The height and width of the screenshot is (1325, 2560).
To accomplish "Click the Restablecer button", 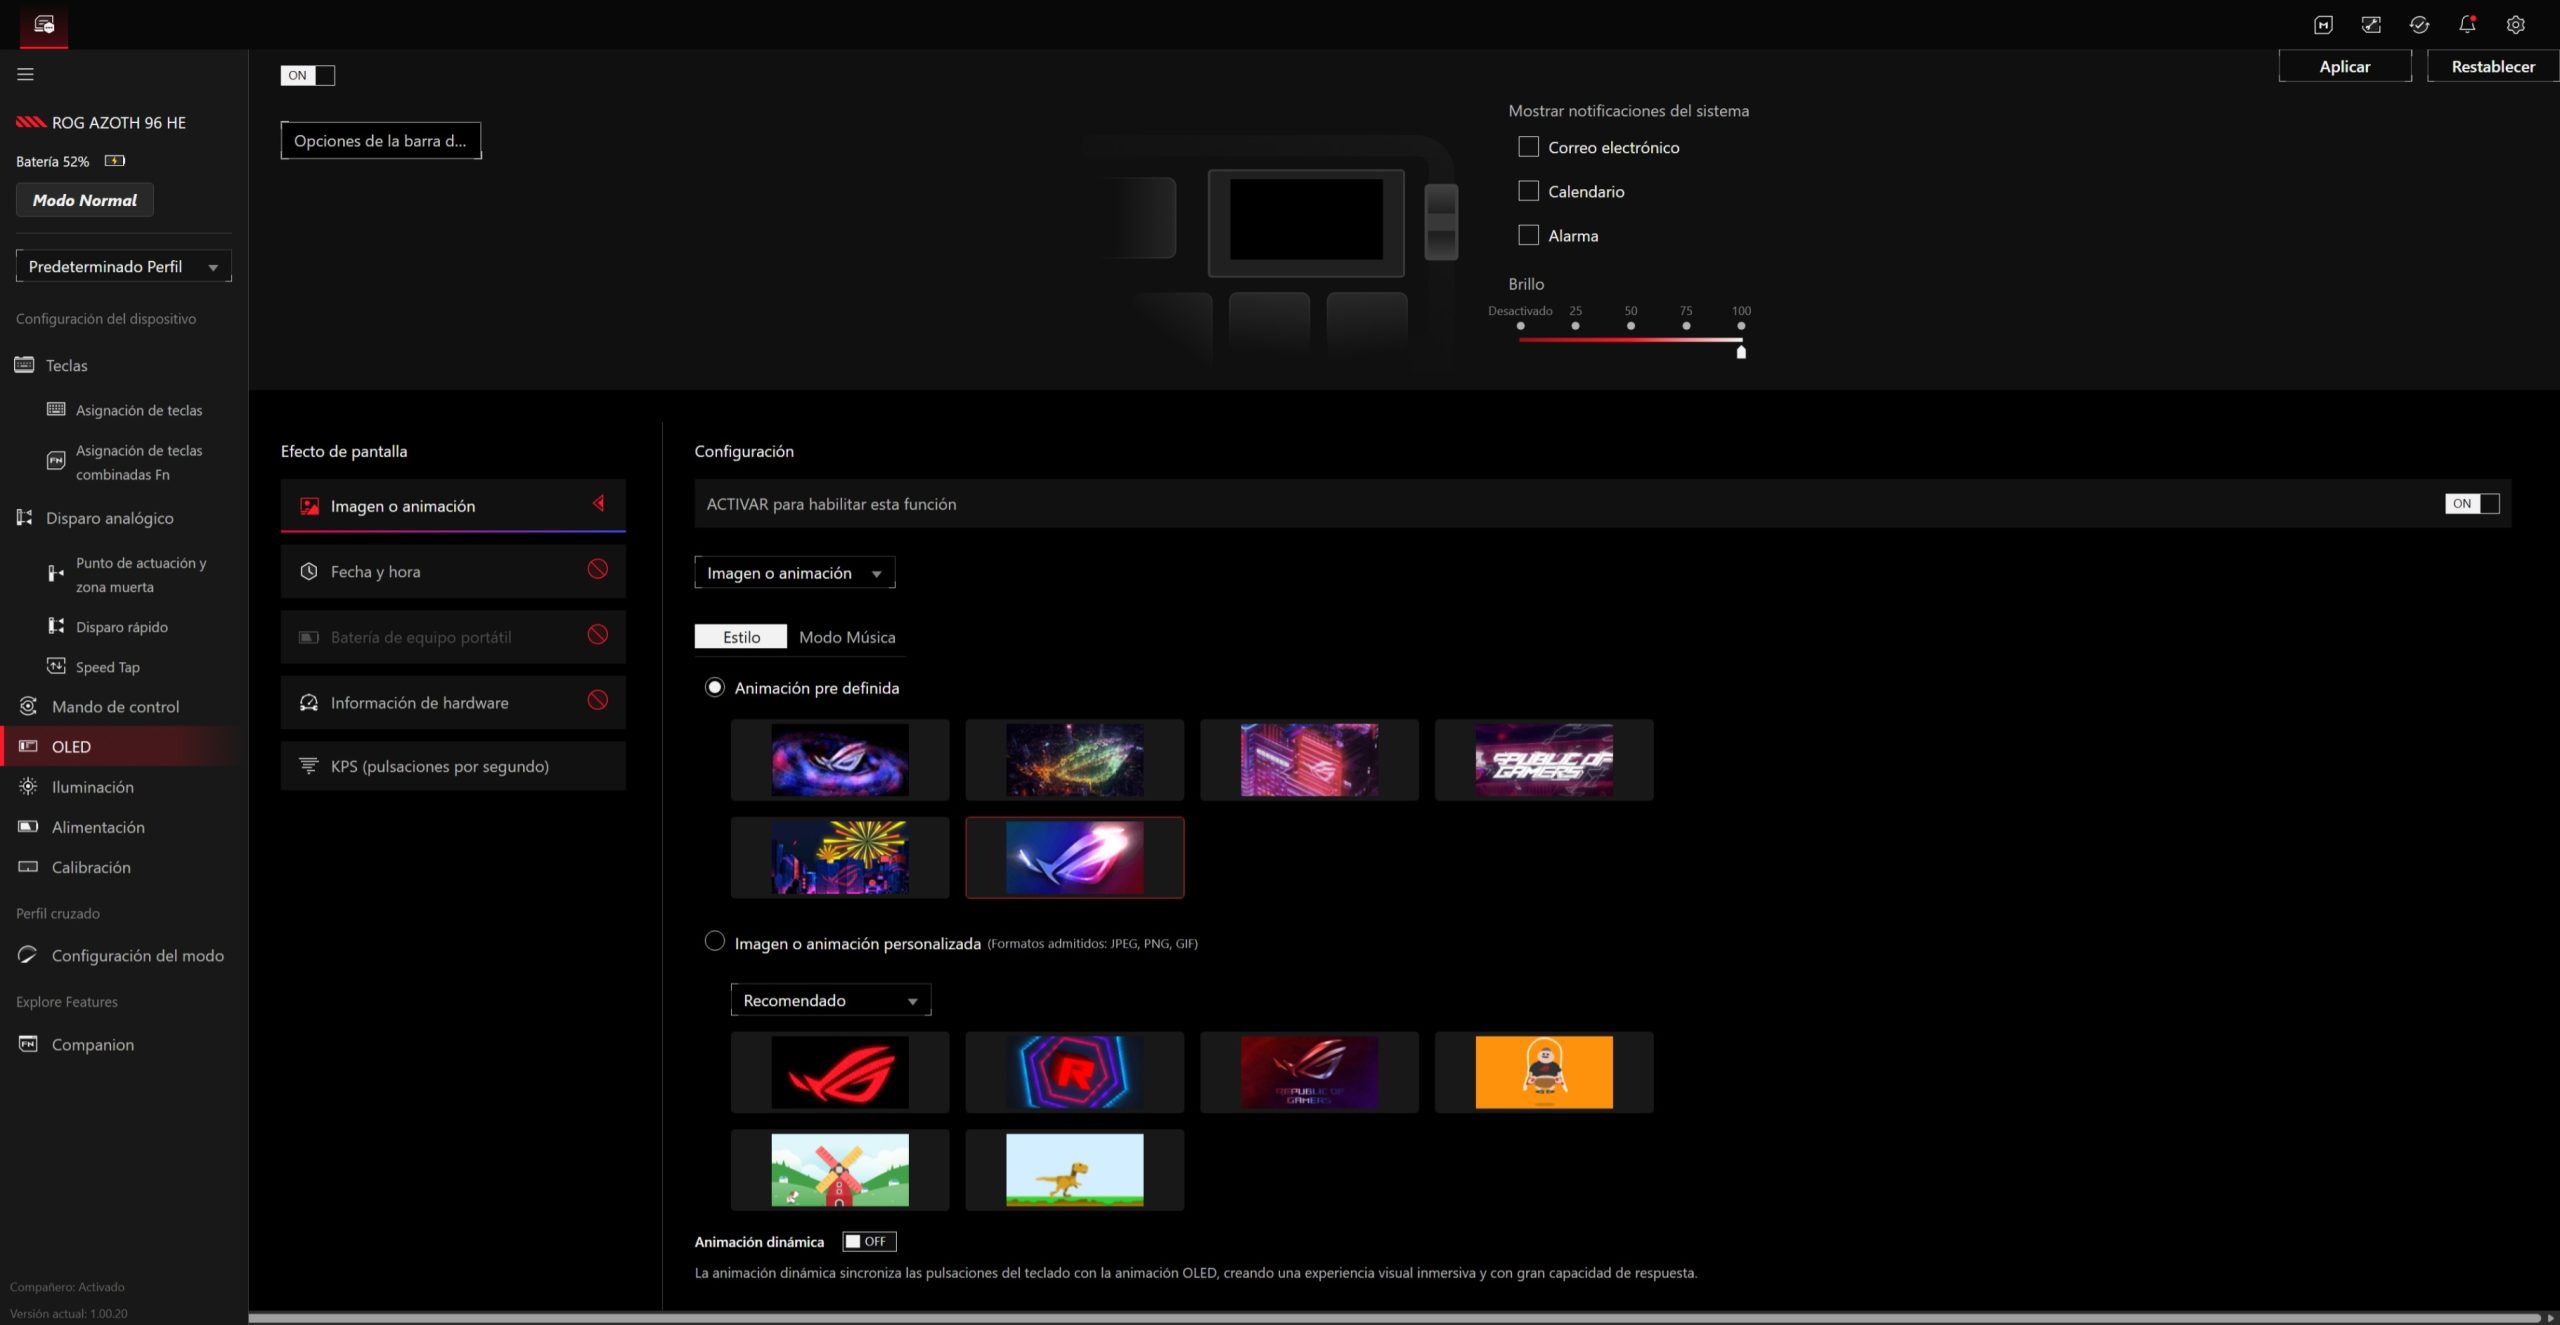I will point(2492,66).
